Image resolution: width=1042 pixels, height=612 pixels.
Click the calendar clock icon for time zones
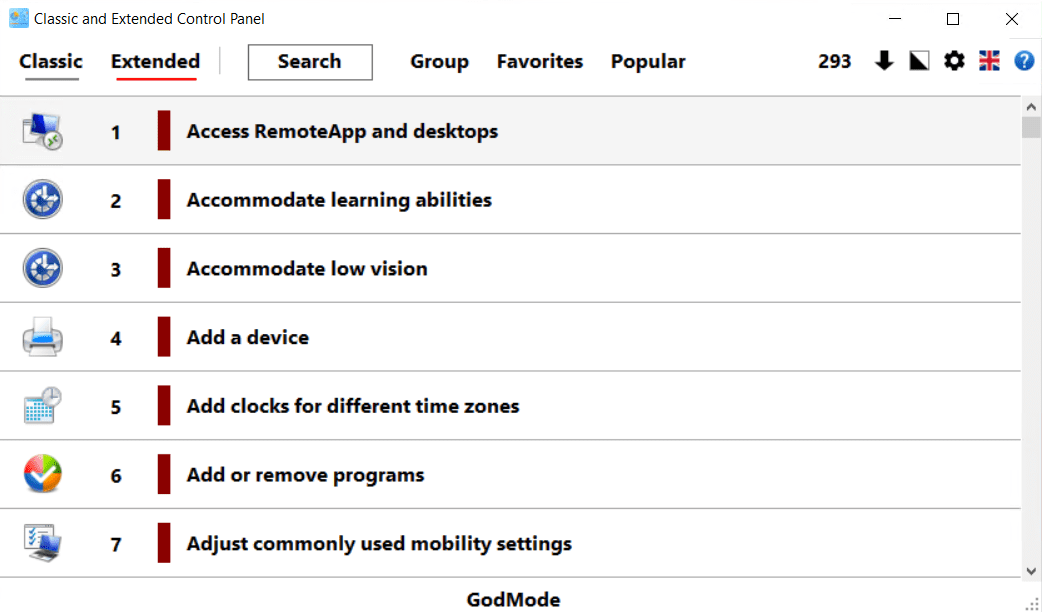click(x=43, y=406)
